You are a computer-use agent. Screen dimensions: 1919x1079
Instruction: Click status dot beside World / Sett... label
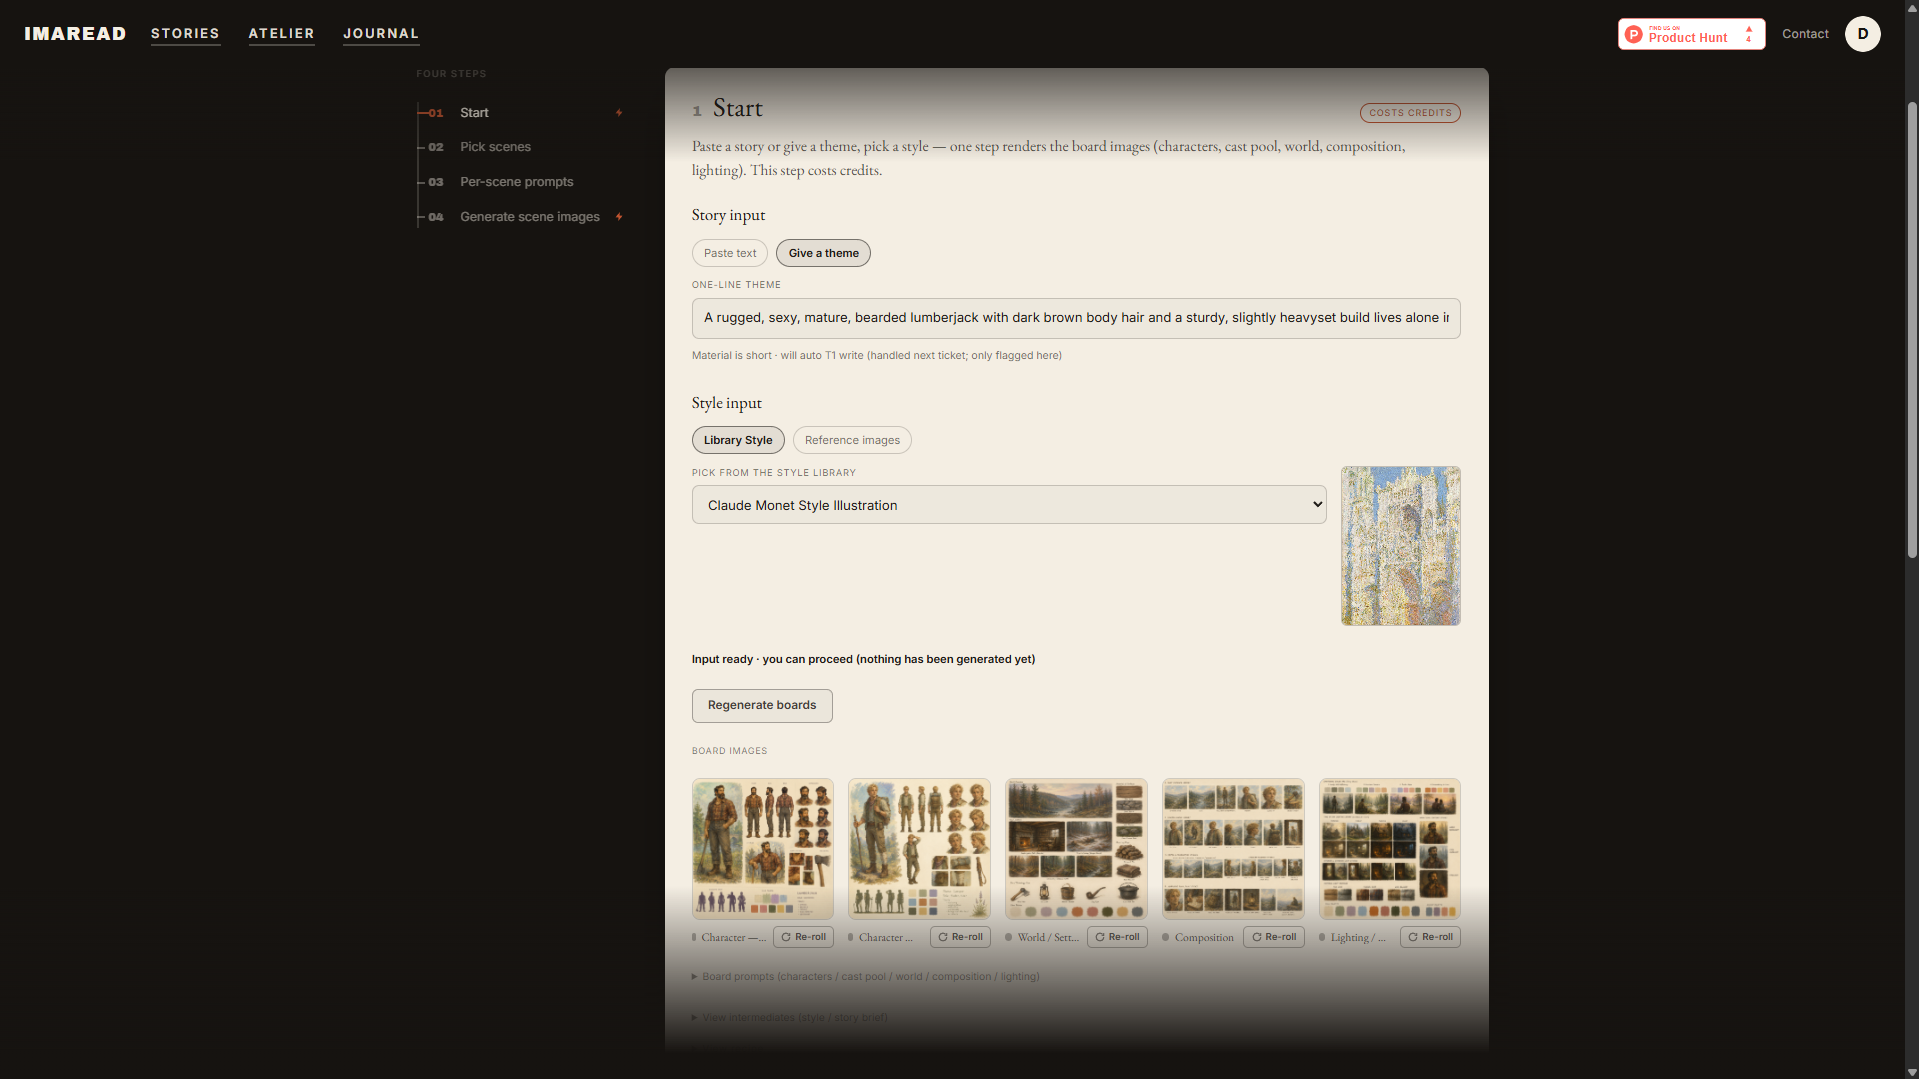click(1009, 938)
